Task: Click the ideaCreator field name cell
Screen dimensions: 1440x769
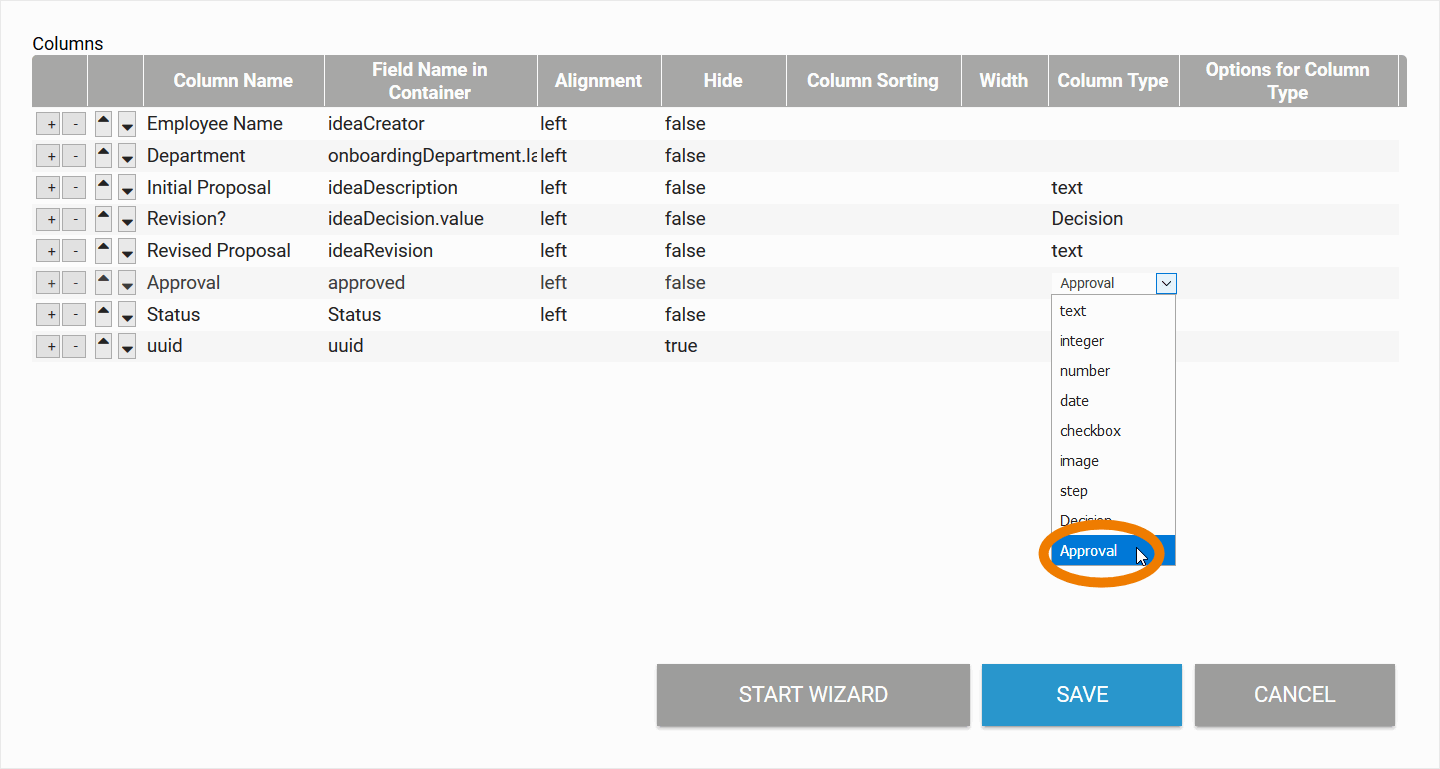Action: 376,124
